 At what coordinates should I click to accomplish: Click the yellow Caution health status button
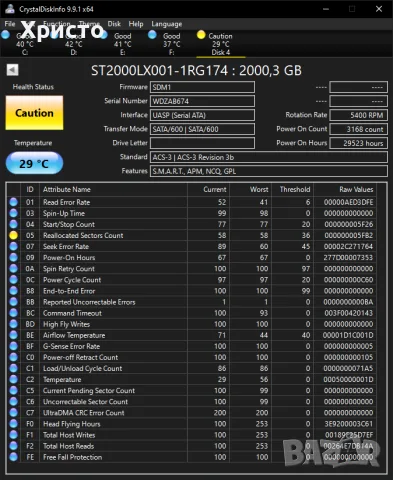click(x=34, y=113)
